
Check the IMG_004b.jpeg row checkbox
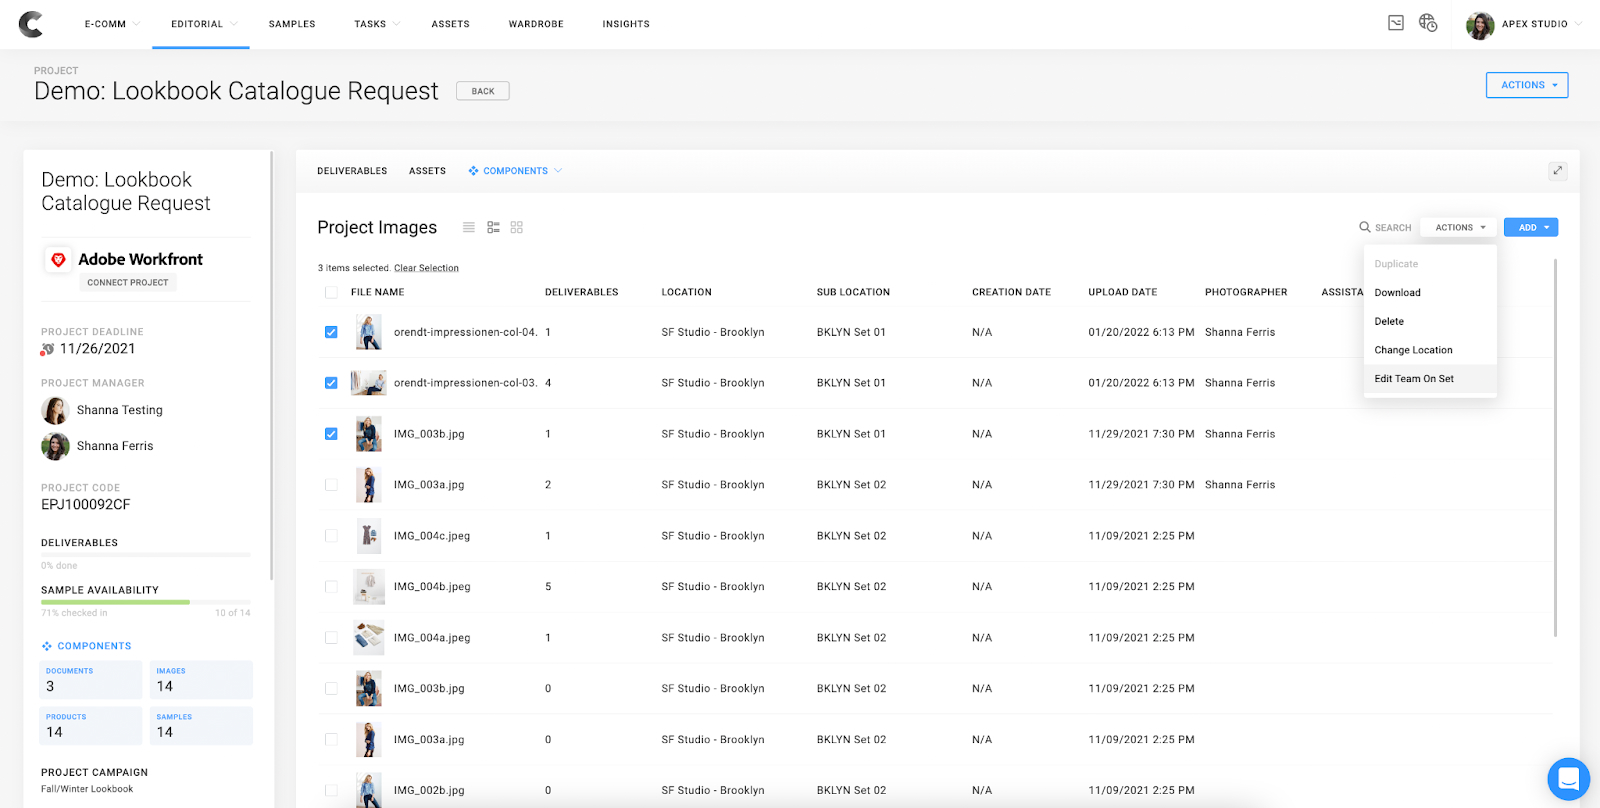(331, 587)
